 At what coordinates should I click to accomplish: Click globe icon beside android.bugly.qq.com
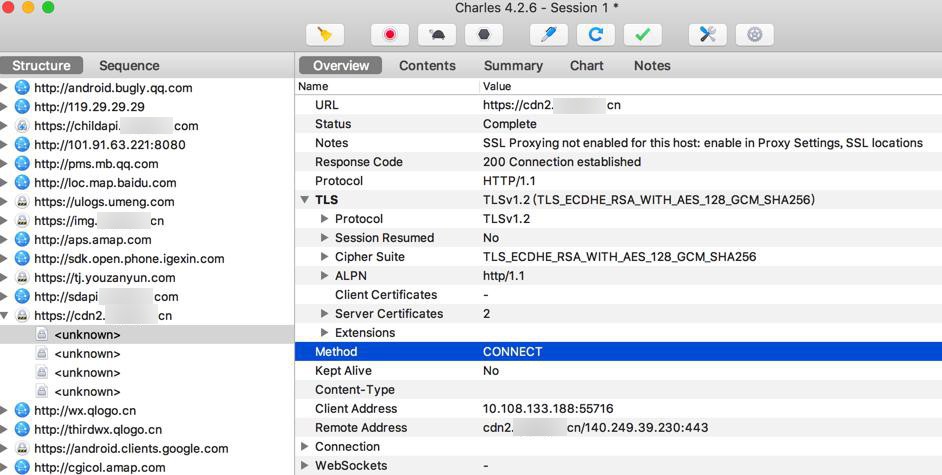[x=22, y=88]
